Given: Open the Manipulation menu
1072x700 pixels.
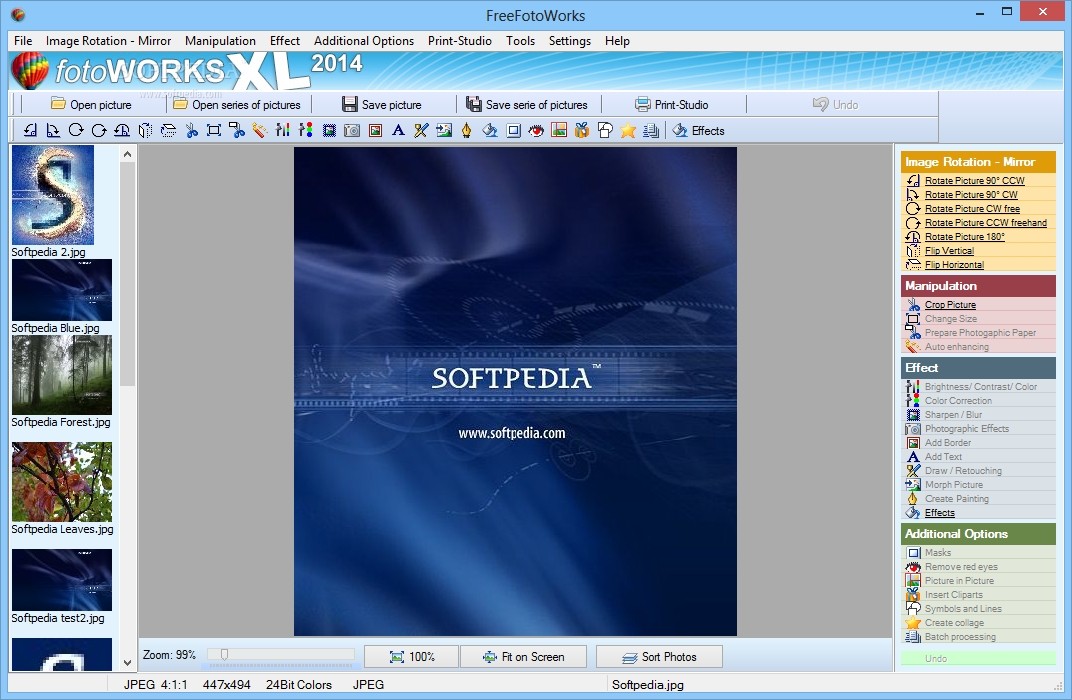Looking at the screenshot, I should pos(220,41).
